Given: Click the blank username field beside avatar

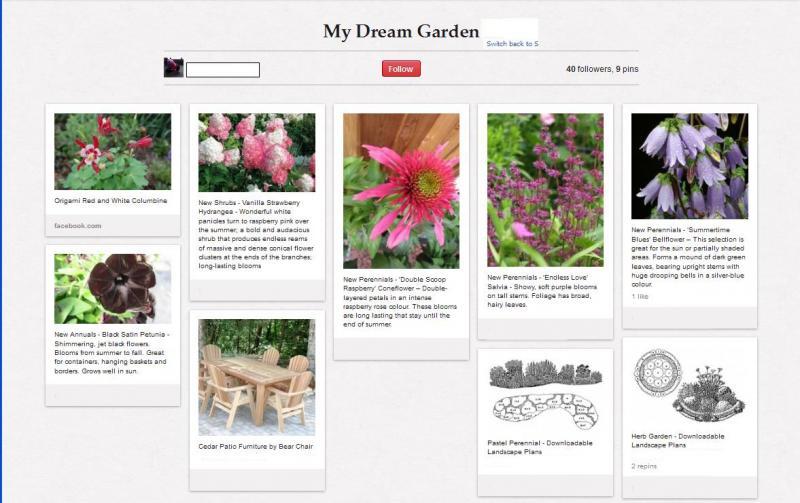Looking at the screenshot, I should click(x=223, y=70).
